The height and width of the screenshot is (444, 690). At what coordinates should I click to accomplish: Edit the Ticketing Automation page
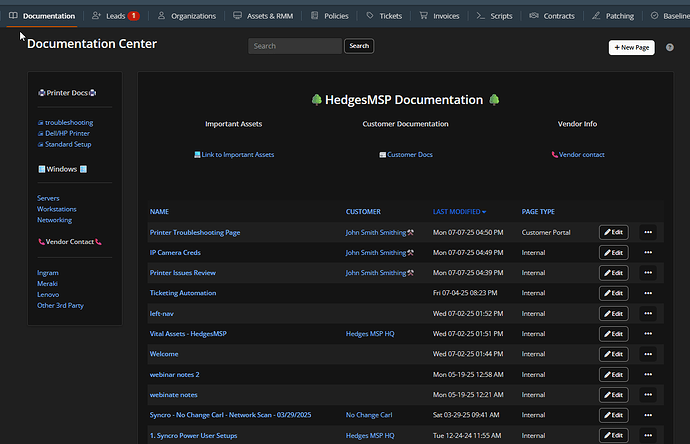[613, 293]
